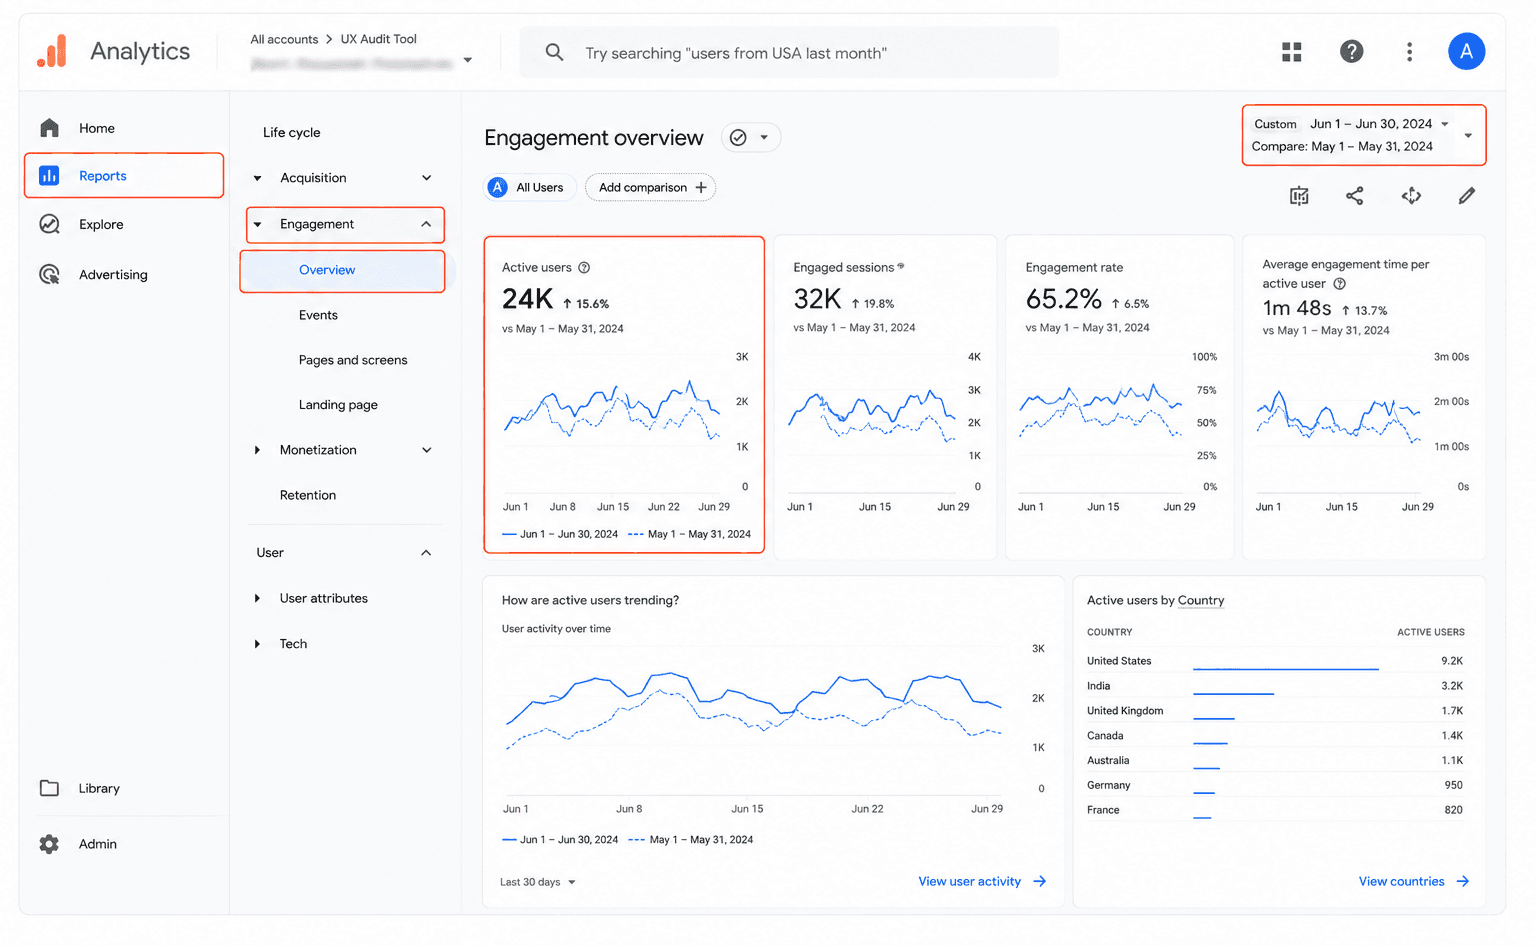Image resolution: width=1536 pixels, height=946 pixels.
Task: Open the Last 30 days dropdown
Action: coord(538,882)
